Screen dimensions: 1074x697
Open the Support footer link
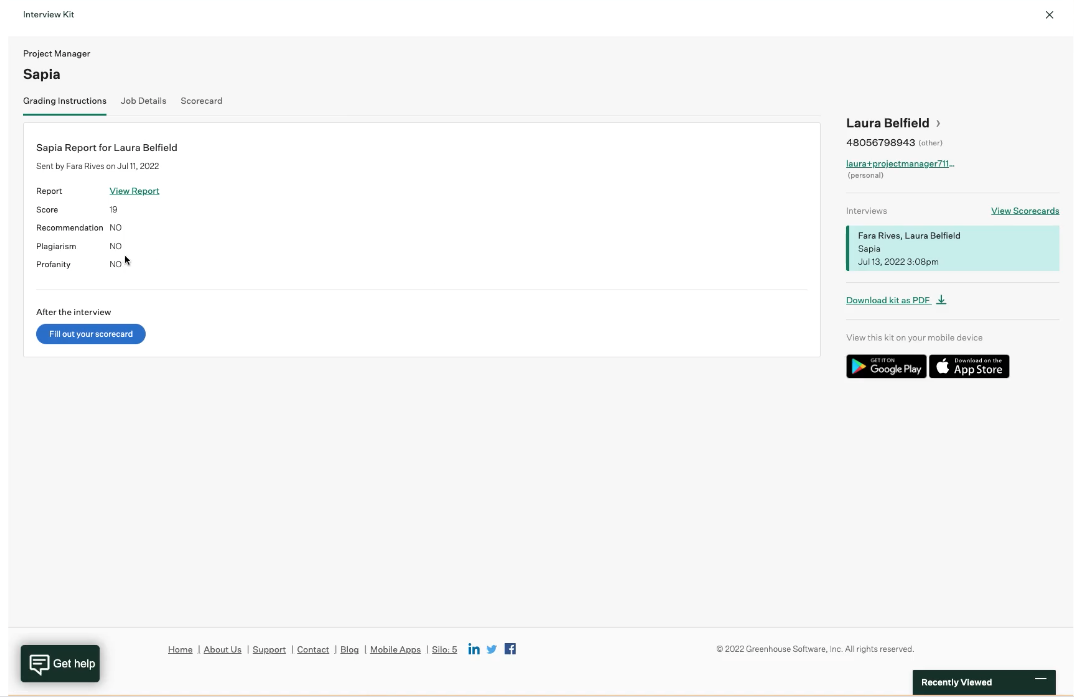pos(269,650)
